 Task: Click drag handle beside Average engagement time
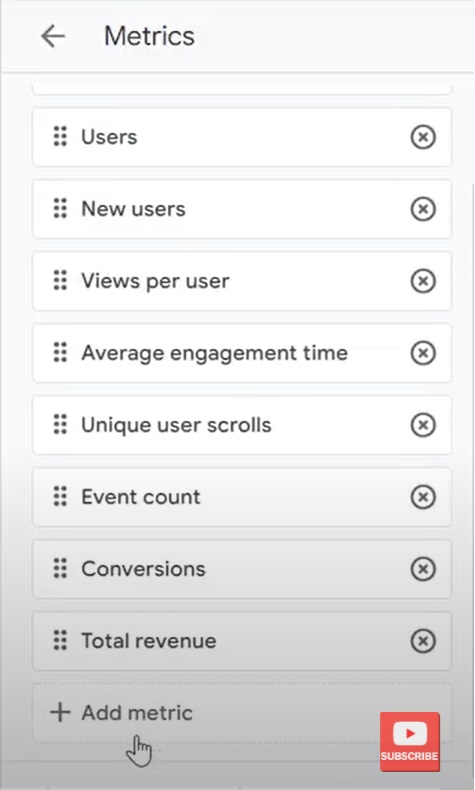(x=60, y=353)
